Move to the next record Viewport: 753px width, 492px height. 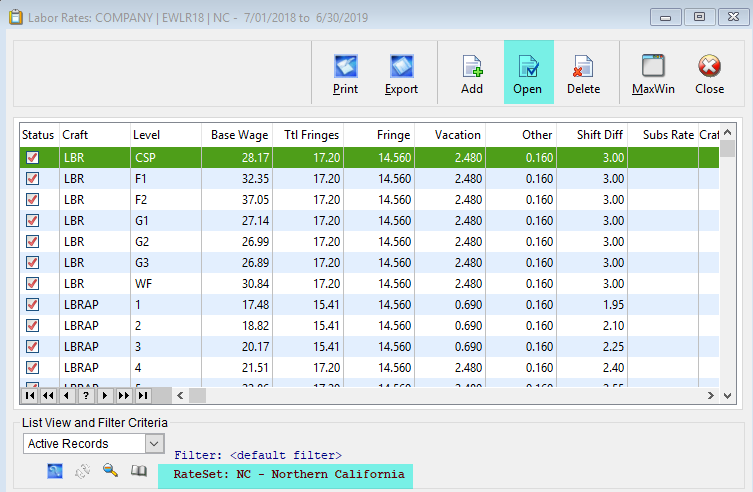tap(105, 396)
